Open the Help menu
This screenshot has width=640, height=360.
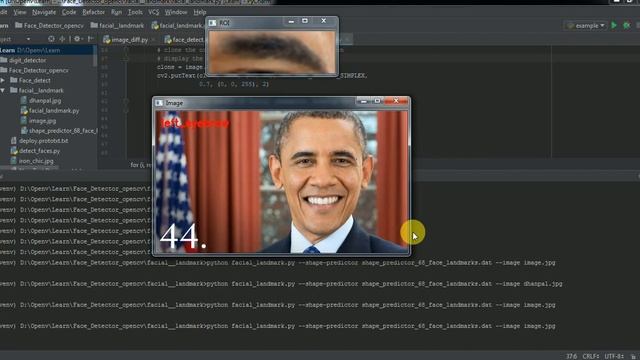[200, 12]
